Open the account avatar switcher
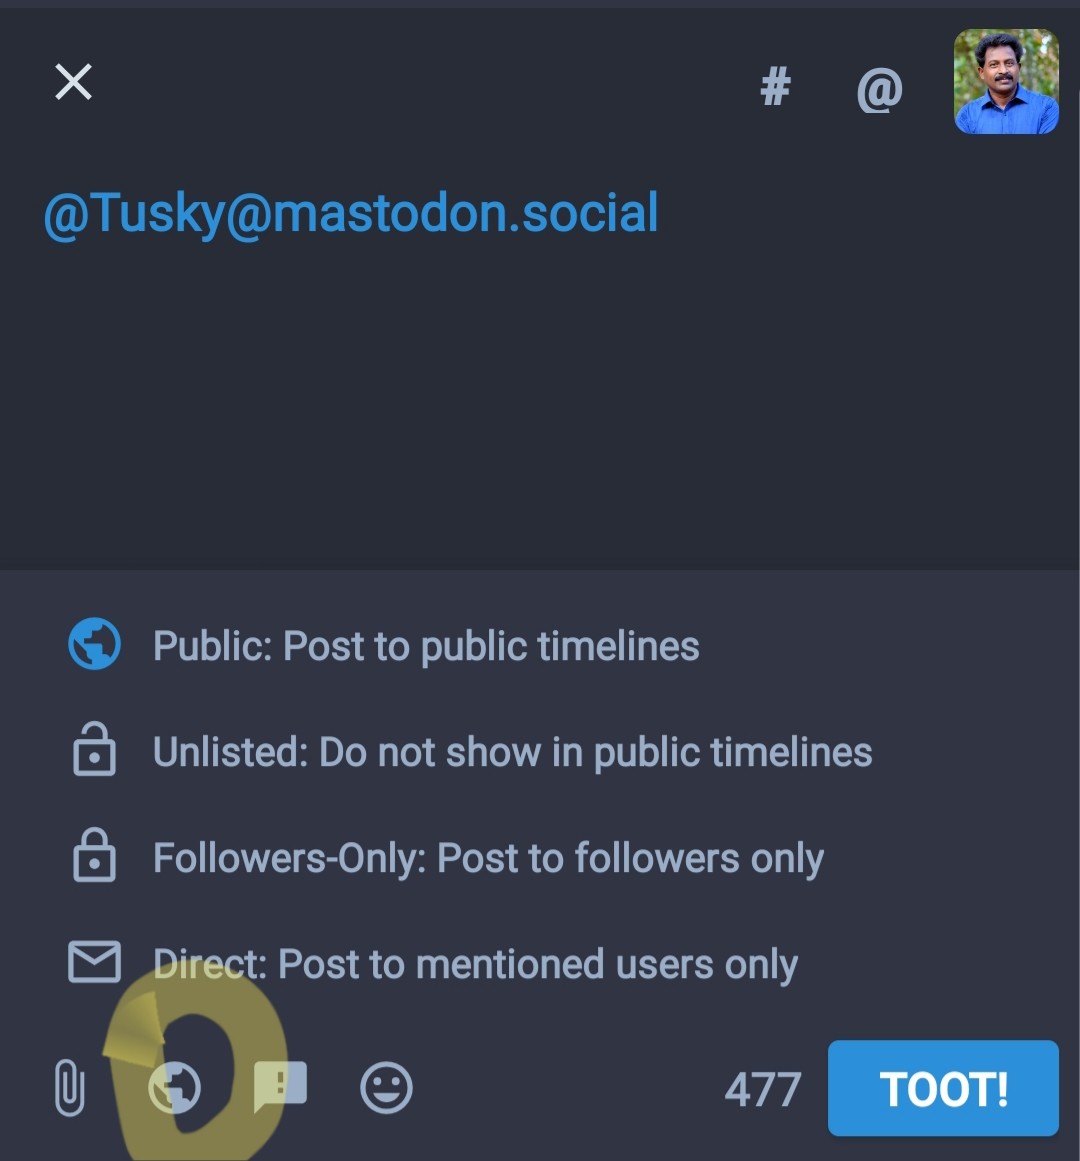Screen dimensions: 1080x1161 [1006, 81]
